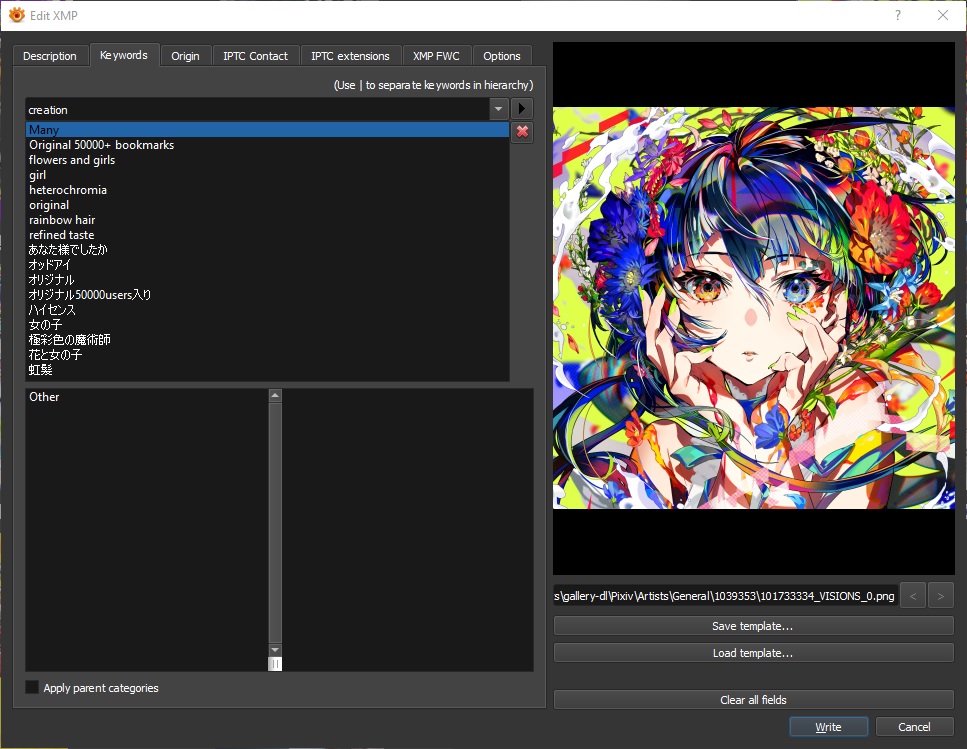Switch to the Description tab
Screen dimensions: 967x749
click(x=50, y=56)
